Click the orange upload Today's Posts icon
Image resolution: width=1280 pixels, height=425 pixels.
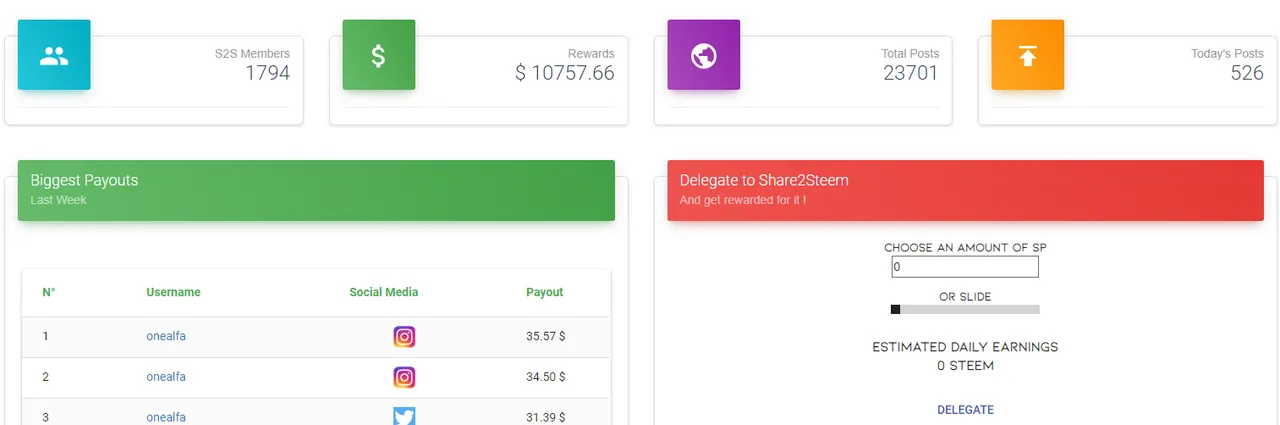click(1028, 55)
